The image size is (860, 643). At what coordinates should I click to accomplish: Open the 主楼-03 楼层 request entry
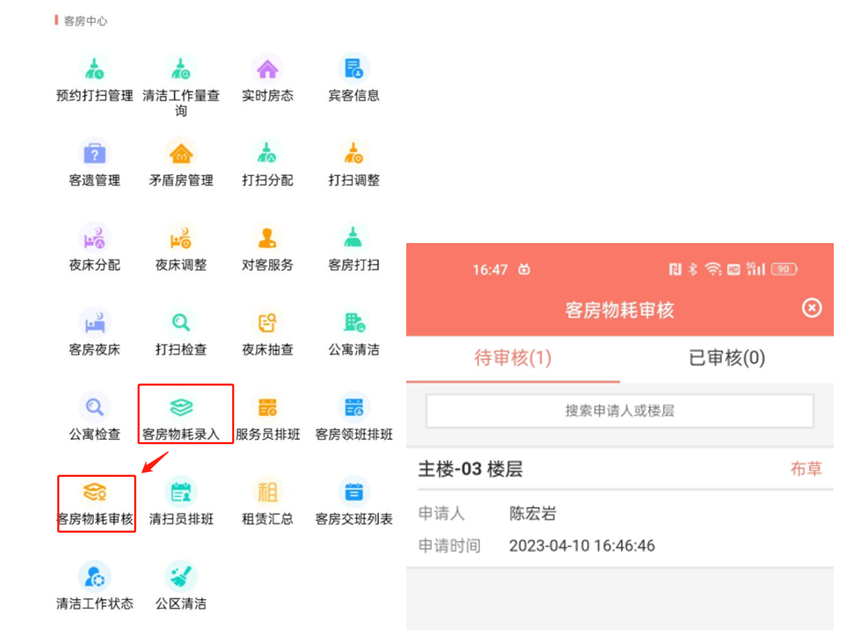pyautogui.click(x=620, y=507)
